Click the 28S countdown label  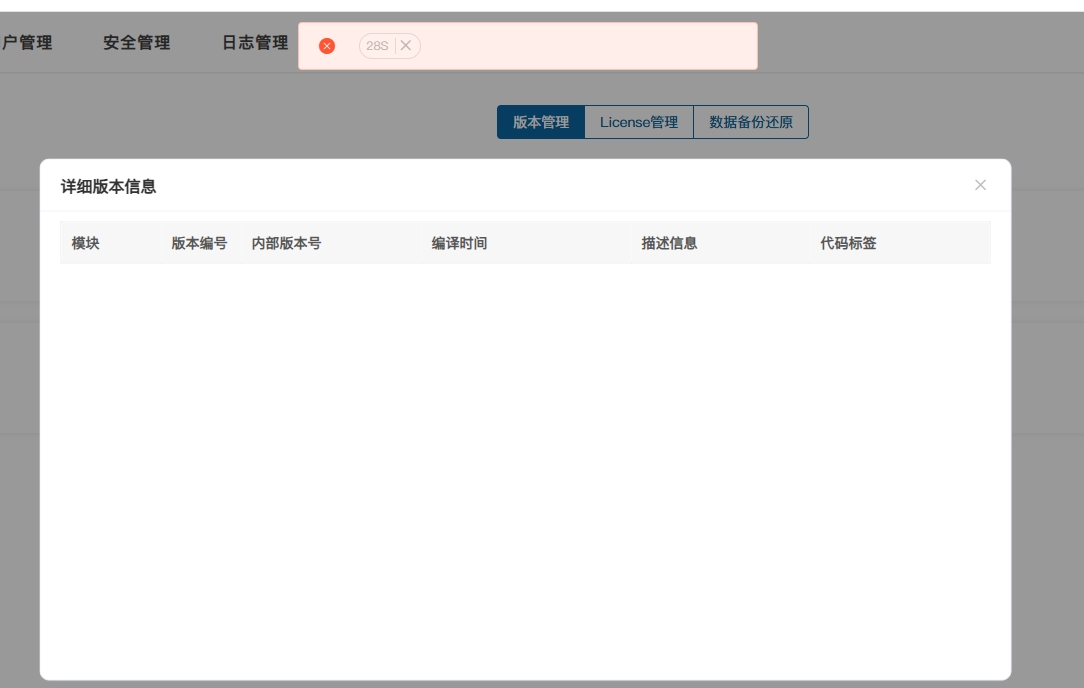click(378, 46)
